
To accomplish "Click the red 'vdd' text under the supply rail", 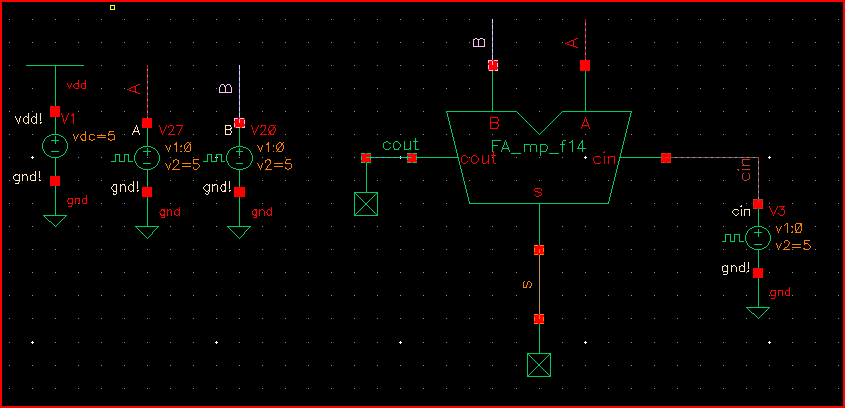I will [76, 85].
